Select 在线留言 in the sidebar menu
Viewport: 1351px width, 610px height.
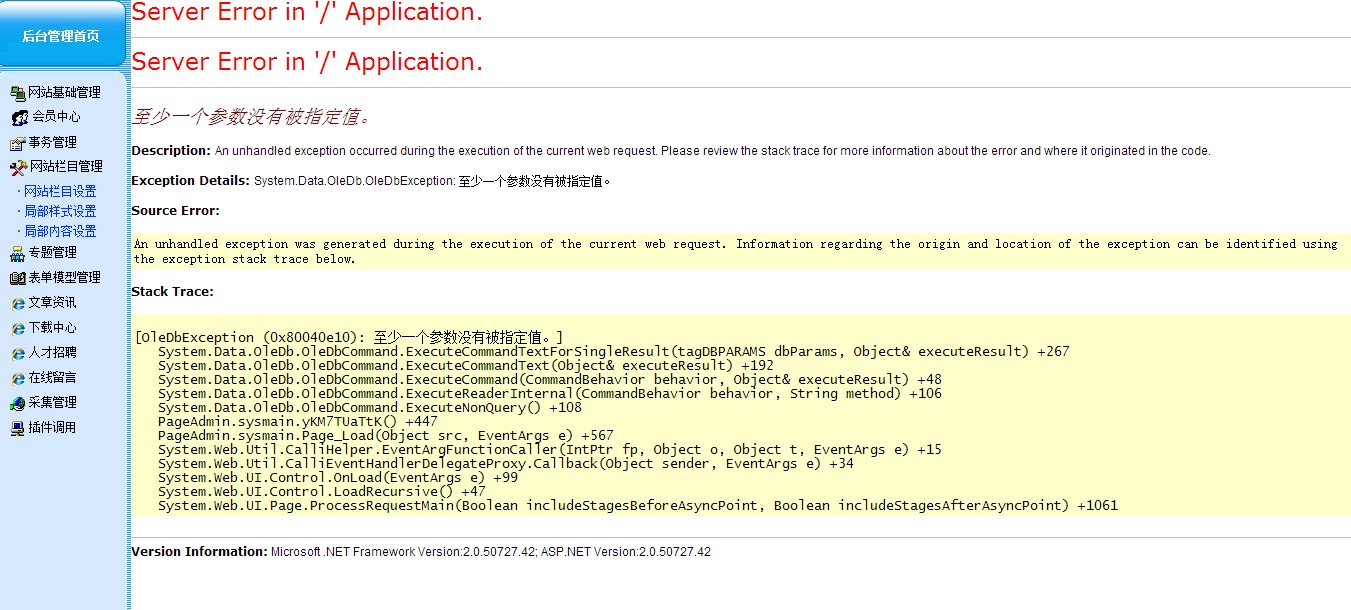tap(52, 378)
